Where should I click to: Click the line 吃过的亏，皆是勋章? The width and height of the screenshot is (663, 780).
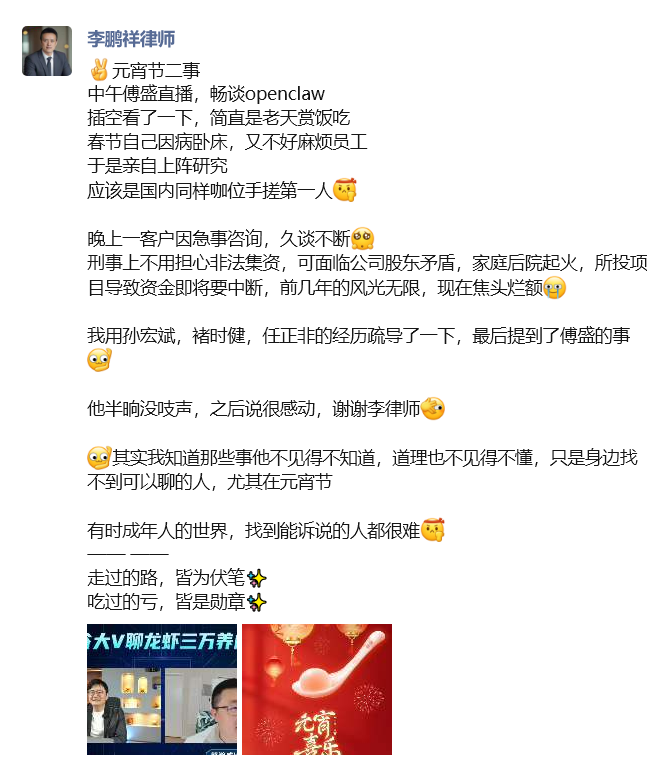166,602
